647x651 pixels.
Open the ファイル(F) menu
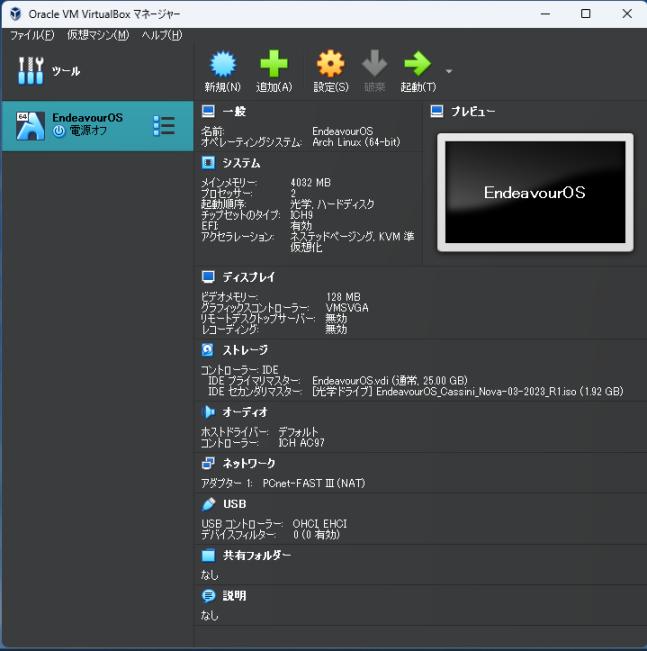tap(32, 35)
